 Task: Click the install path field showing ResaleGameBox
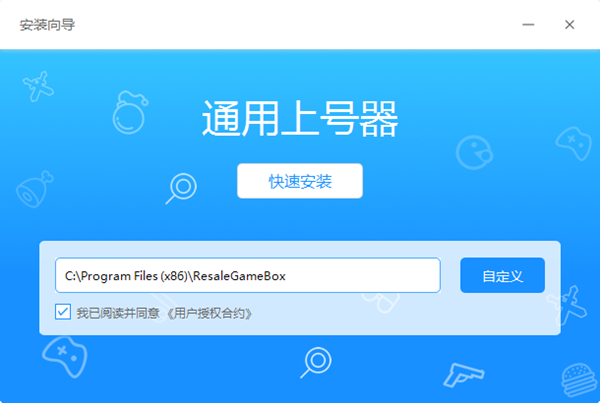pyautogui.click(x=247, y=275)
